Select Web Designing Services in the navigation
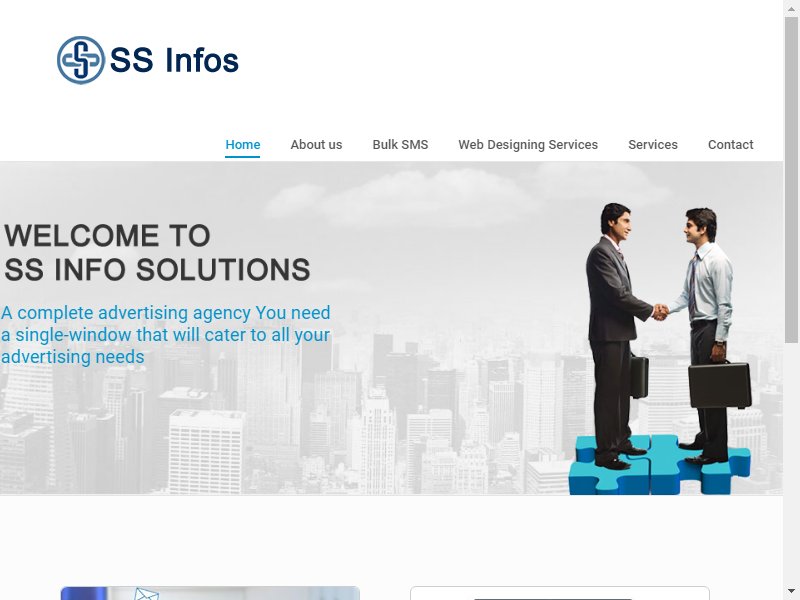800x600 pixels. point(528,145)
